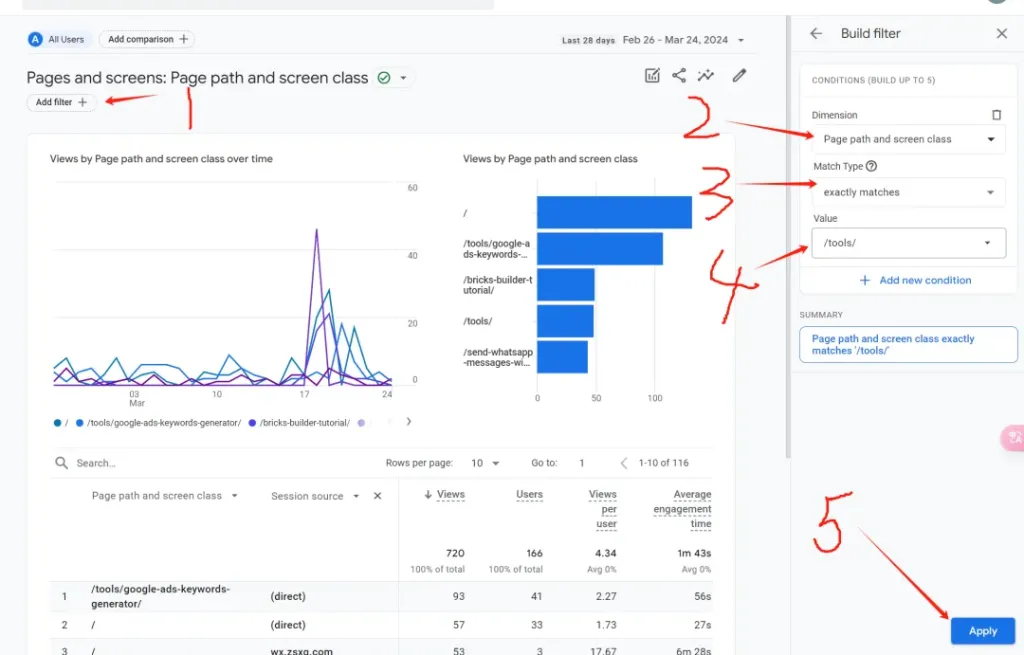Change Rows per page dropdown

(x=484, y=463)
